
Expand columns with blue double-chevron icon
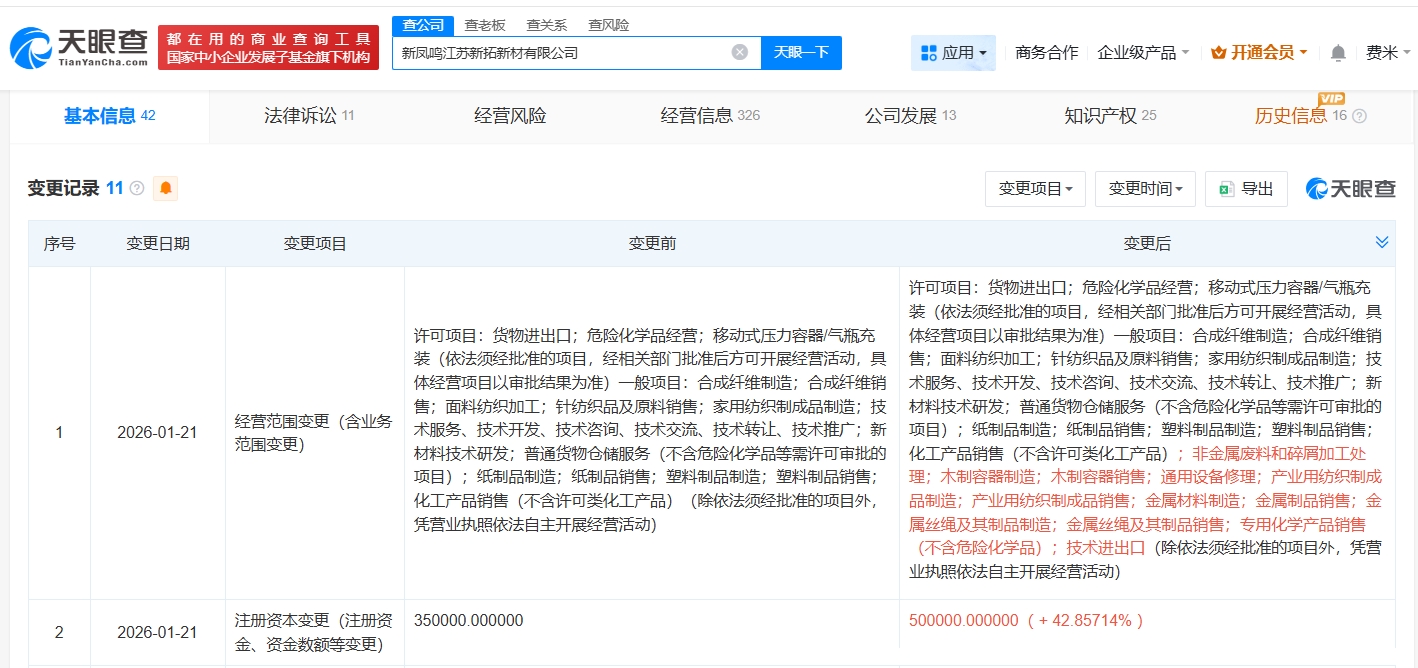pos(1382,242)
